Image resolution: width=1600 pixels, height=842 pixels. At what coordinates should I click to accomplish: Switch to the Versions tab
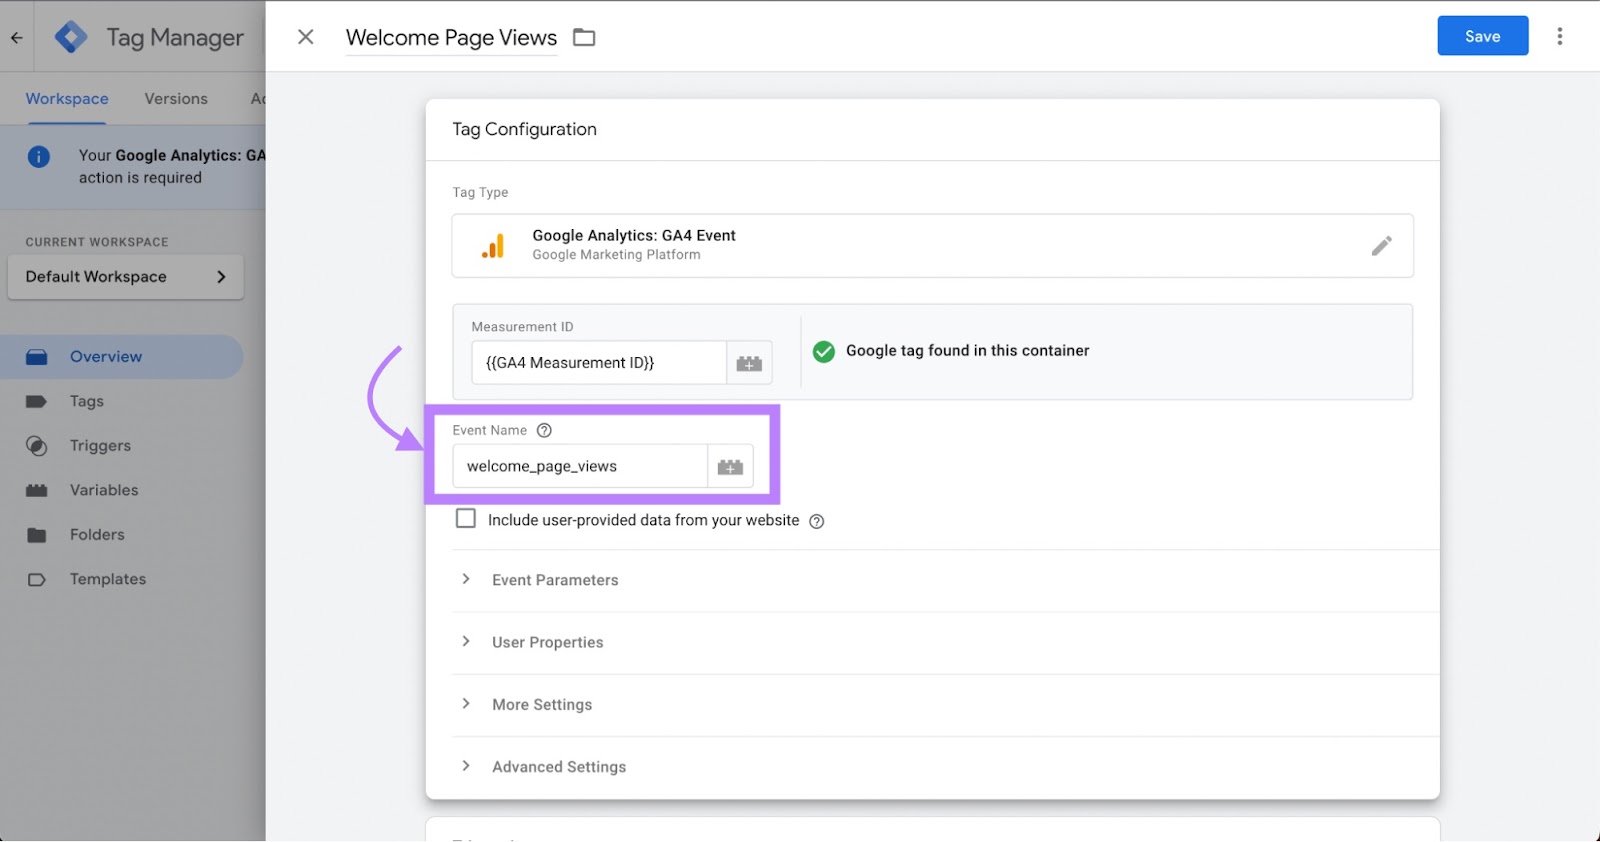176,99
